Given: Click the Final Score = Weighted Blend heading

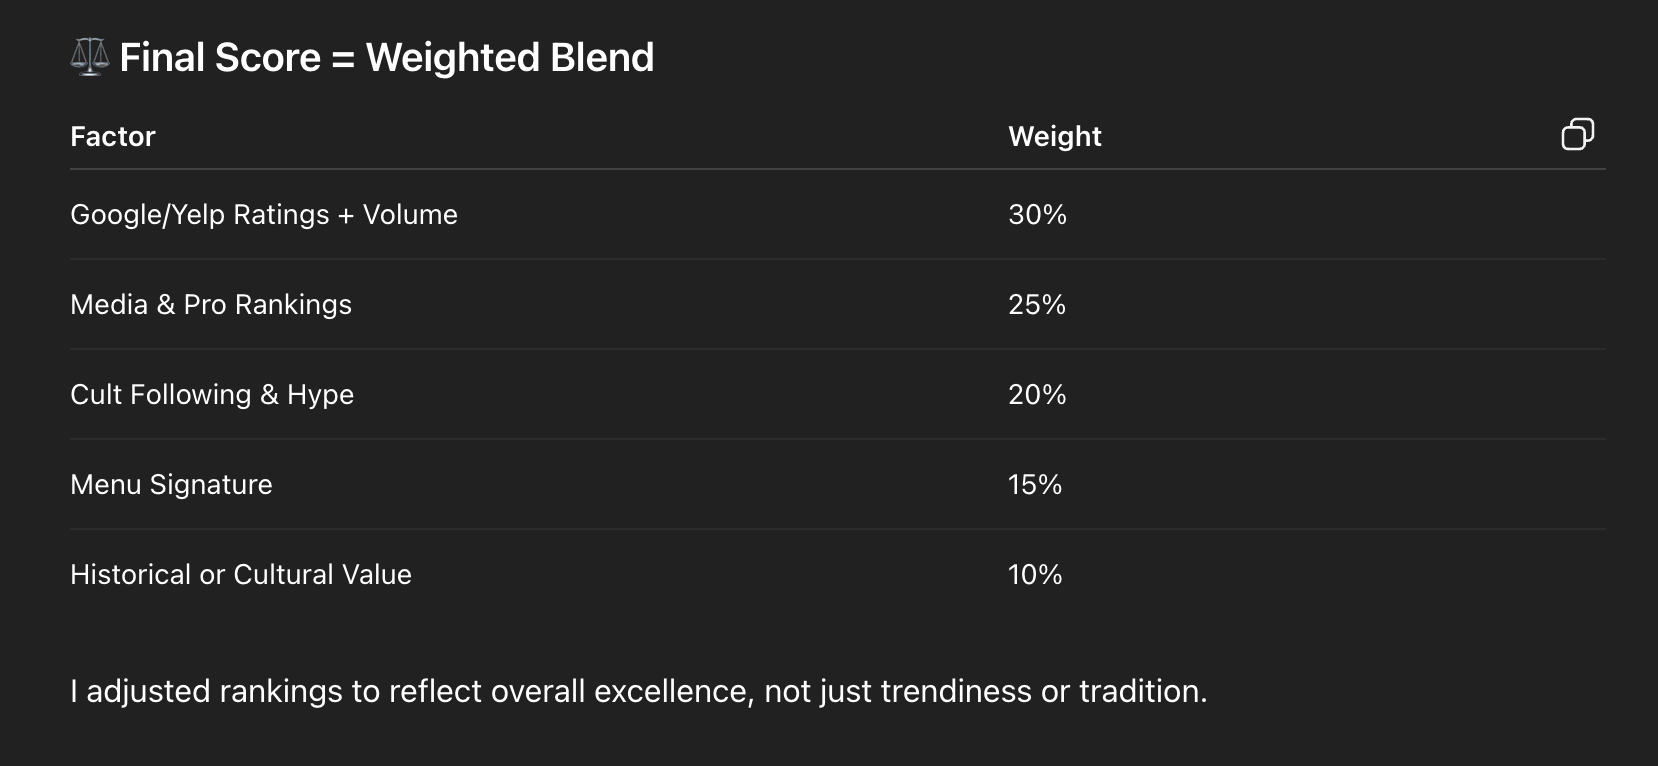Looking at the screenshot, I should (x=386, y=58).
